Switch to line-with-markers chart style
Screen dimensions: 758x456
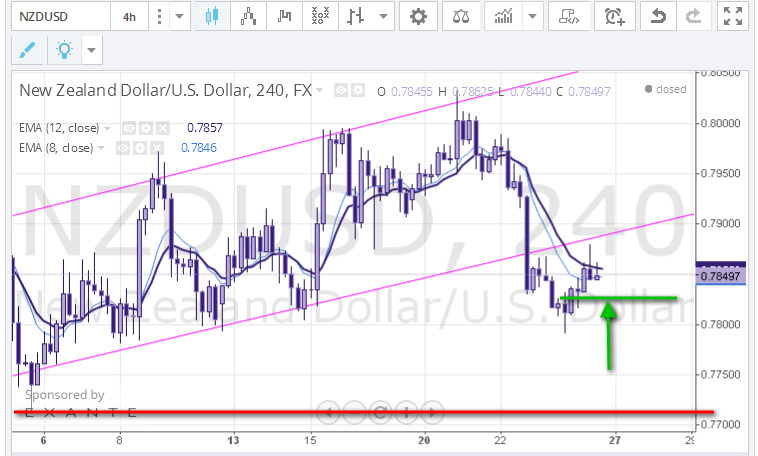[248, 16]
